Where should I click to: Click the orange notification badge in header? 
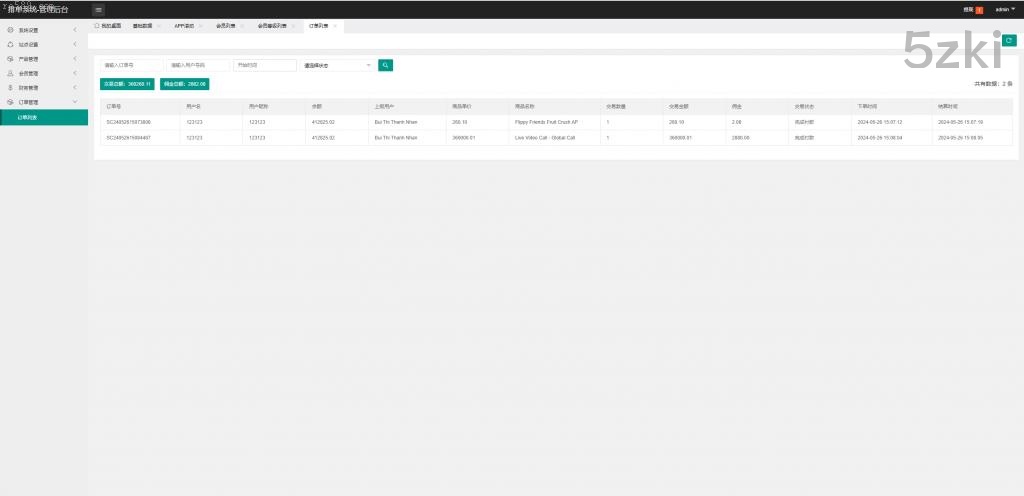pyautogui.click(x=979, y=9)
